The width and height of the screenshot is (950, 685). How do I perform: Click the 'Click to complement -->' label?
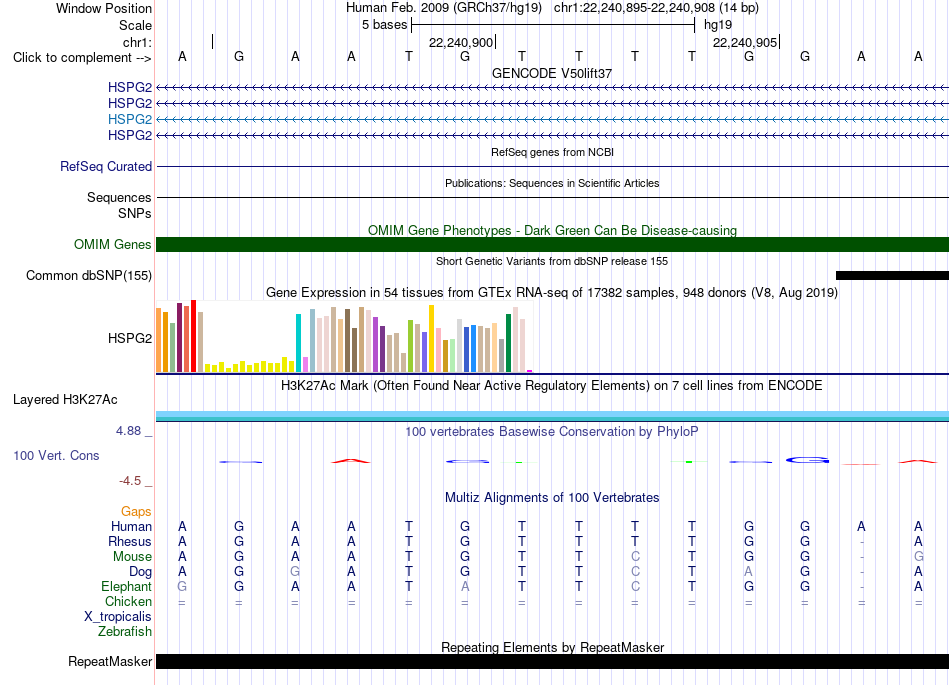82,58
